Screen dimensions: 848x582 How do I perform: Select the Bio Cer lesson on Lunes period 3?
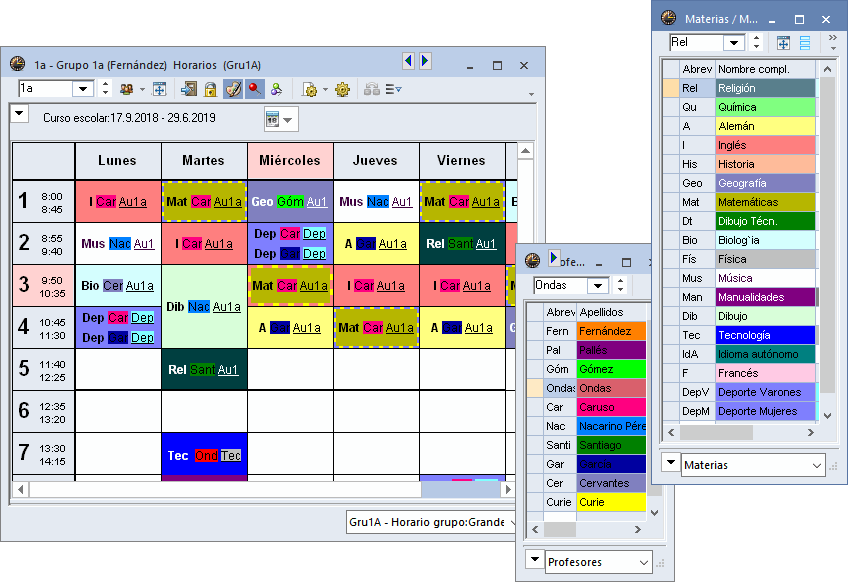pyautogui.click(x=117, y=286)
